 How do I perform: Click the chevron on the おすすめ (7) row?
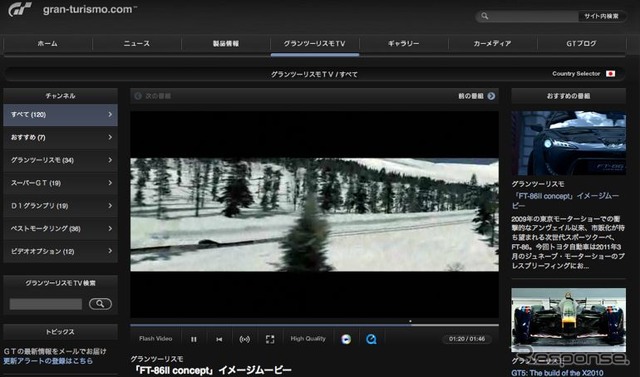[x=110, y=137]
